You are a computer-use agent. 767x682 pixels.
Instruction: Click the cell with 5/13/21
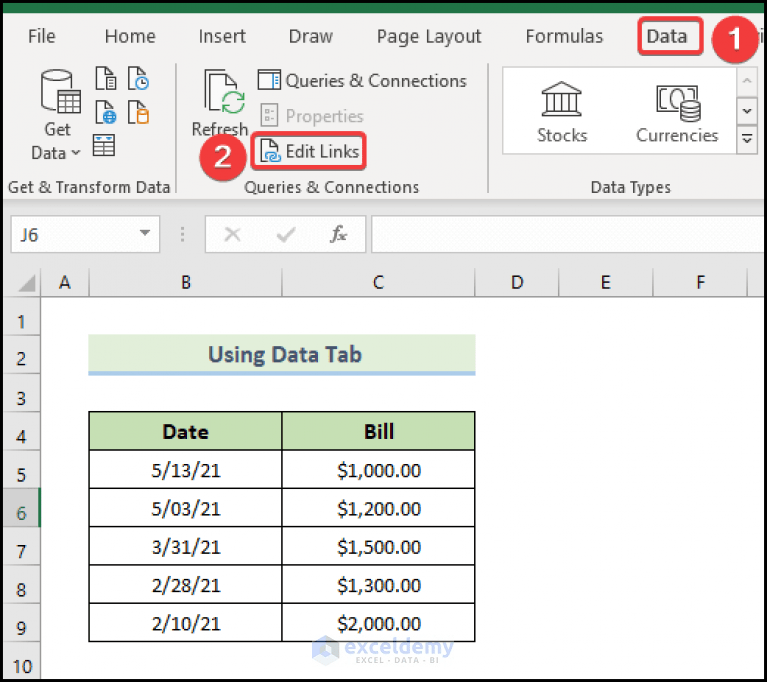(185, 470)
